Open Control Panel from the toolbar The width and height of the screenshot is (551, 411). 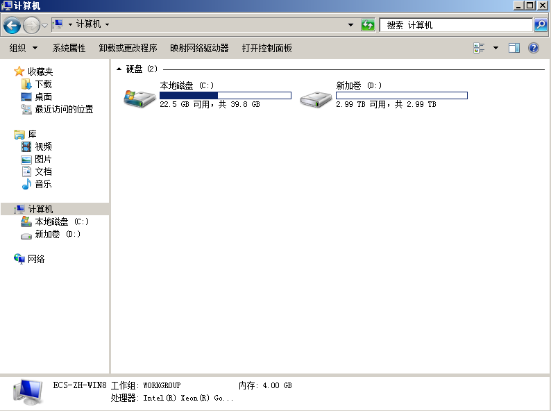point(267,48)
